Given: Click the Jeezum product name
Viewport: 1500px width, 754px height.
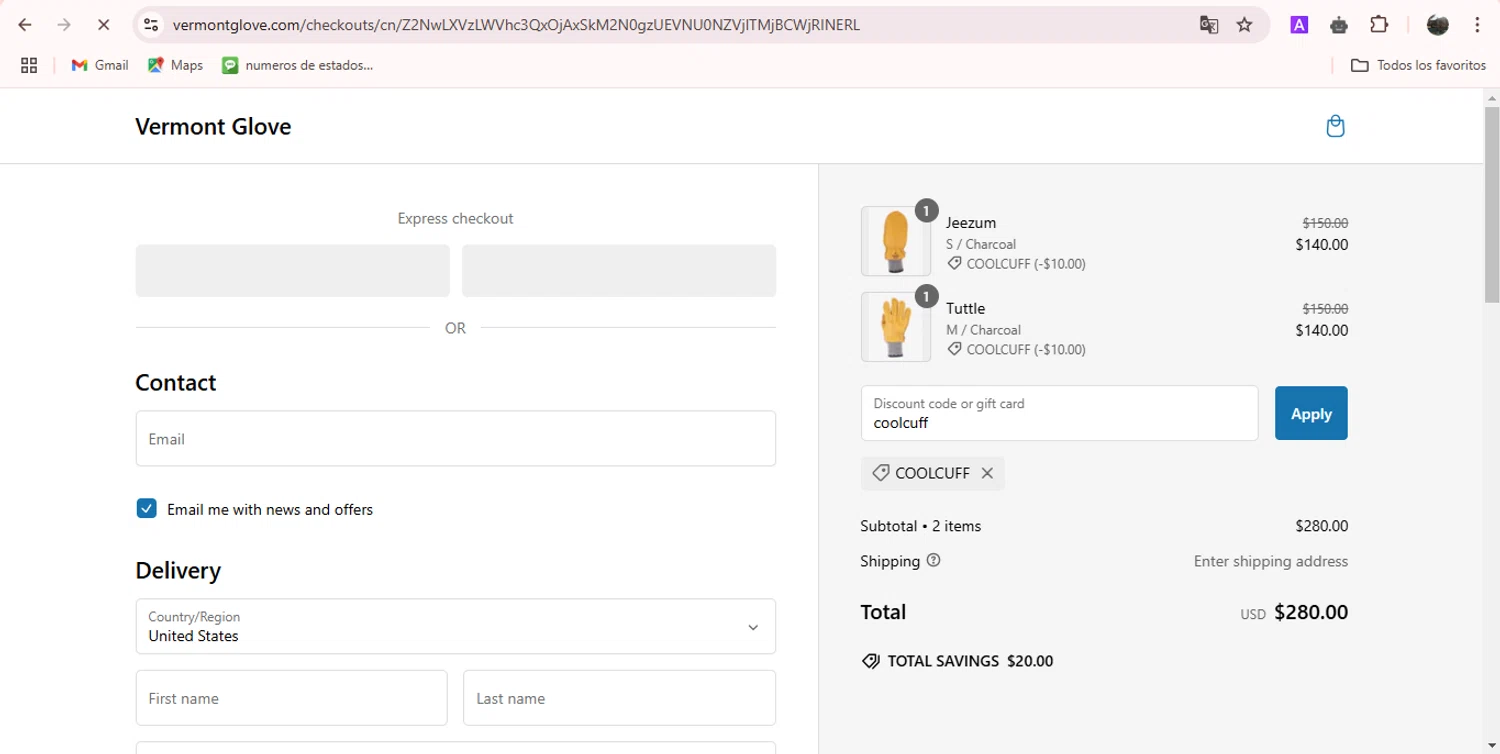Looking at the screenshot, I should pos(971,223).
